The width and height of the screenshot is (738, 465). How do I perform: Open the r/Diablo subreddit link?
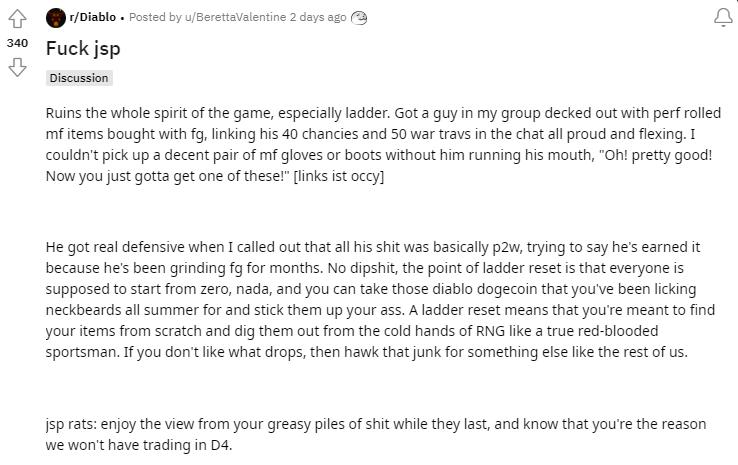[x=92, y=17]
